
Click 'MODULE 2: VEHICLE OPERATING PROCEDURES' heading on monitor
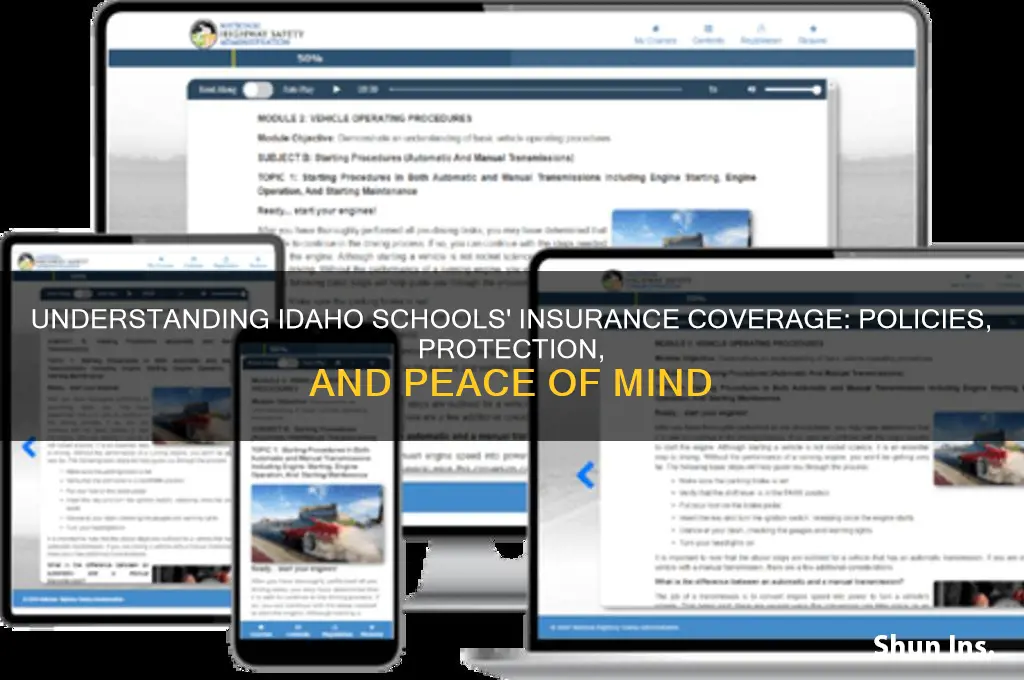[x=364, y=118]
